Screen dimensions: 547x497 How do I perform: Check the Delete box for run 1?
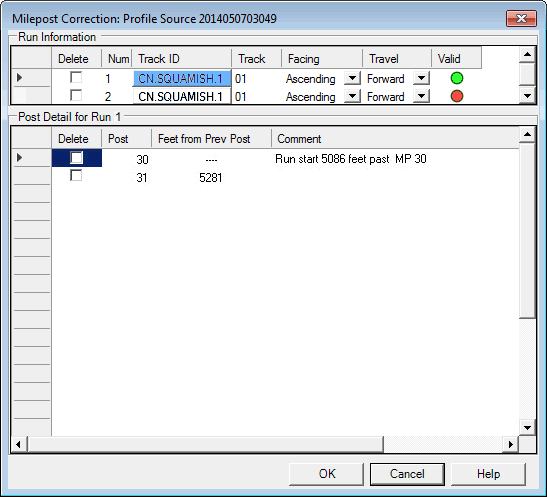click(x=76, y=77)
